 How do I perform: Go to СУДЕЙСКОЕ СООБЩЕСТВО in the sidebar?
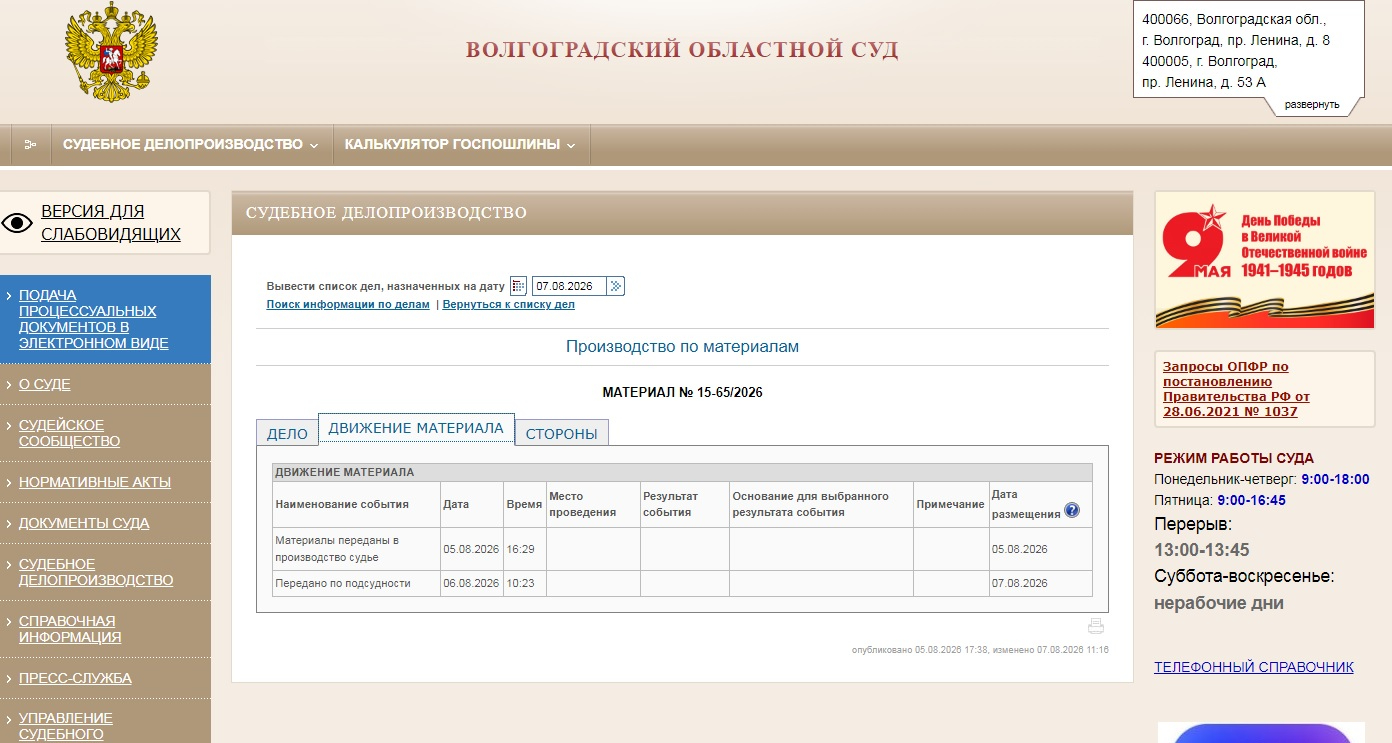(70, 433)
